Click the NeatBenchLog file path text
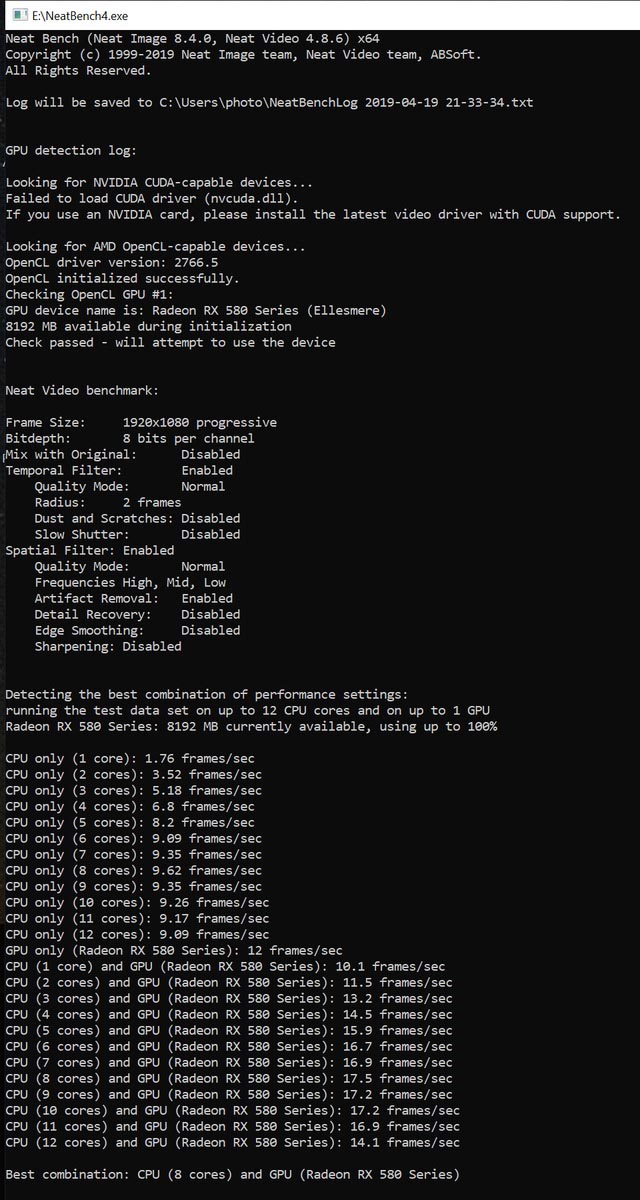This screenshot has width=640, height=1200. tap(347, 103)
